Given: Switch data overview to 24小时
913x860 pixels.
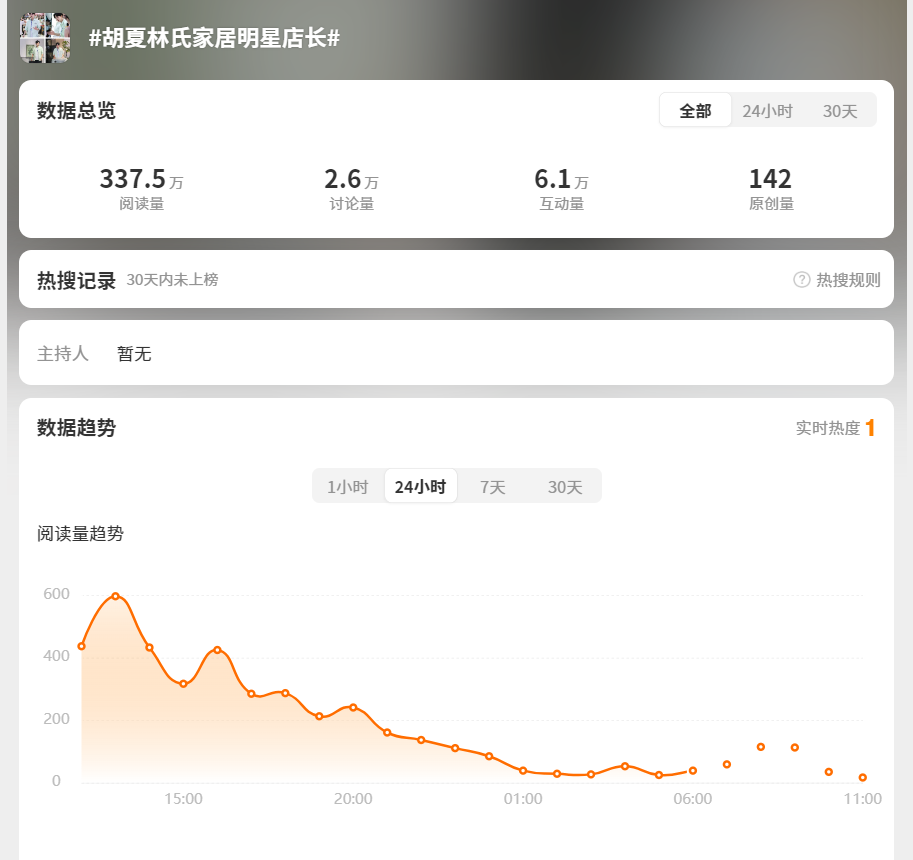Looking at the screenshot, I should tap(767, 111).
